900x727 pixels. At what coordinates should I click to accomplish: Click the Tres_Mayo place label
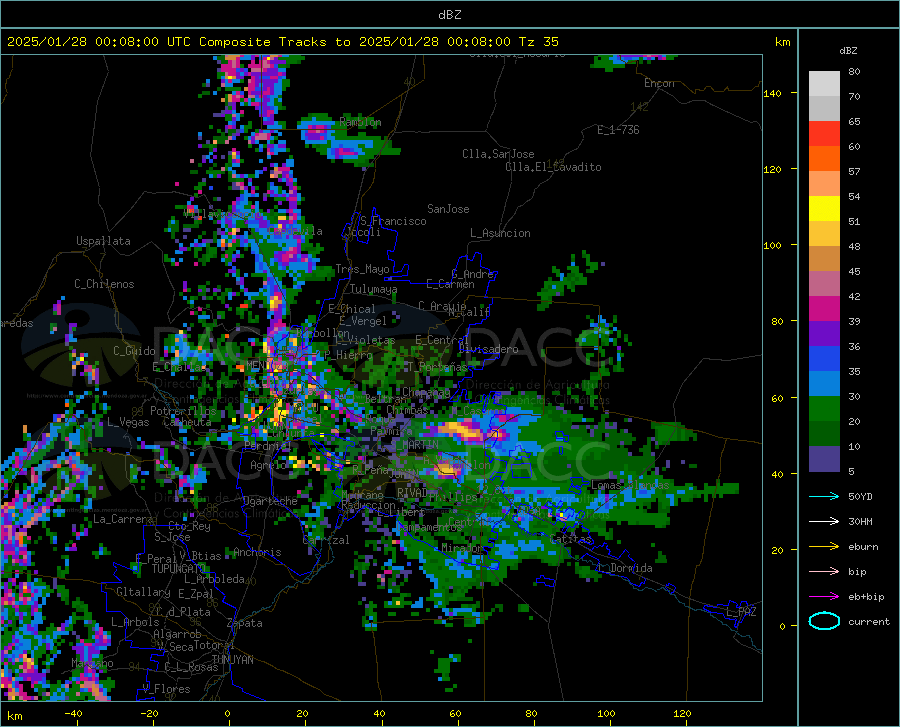(362, 269)
